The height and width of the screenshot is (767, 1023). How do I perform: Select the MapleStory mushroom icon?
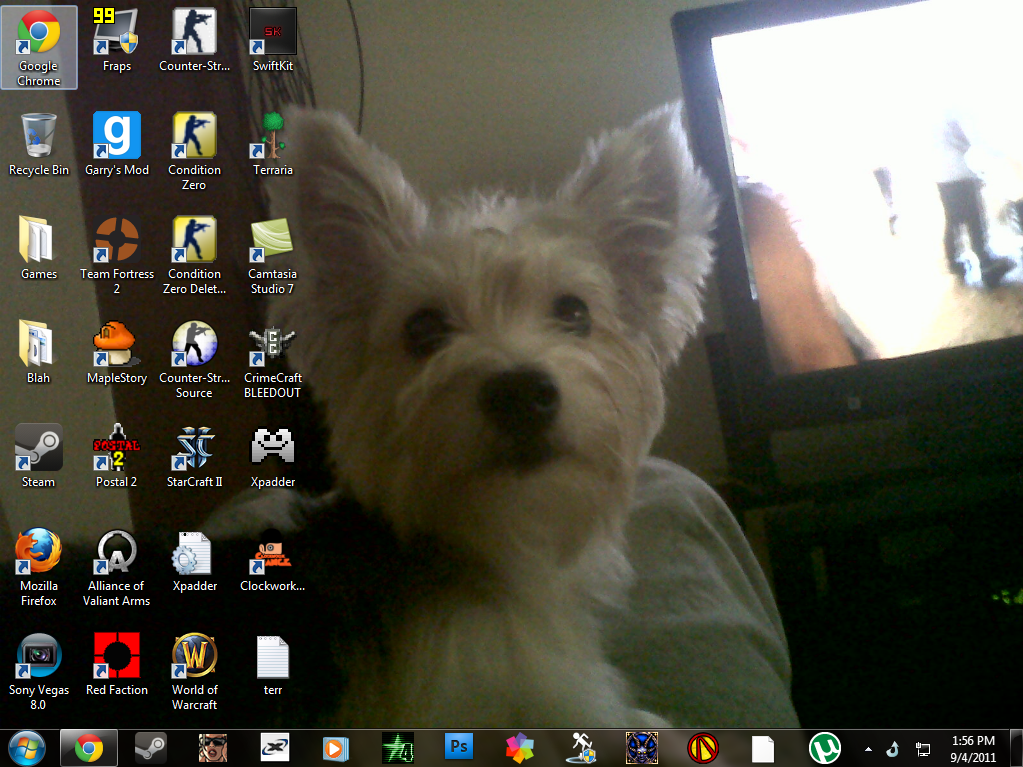point(117,345)
